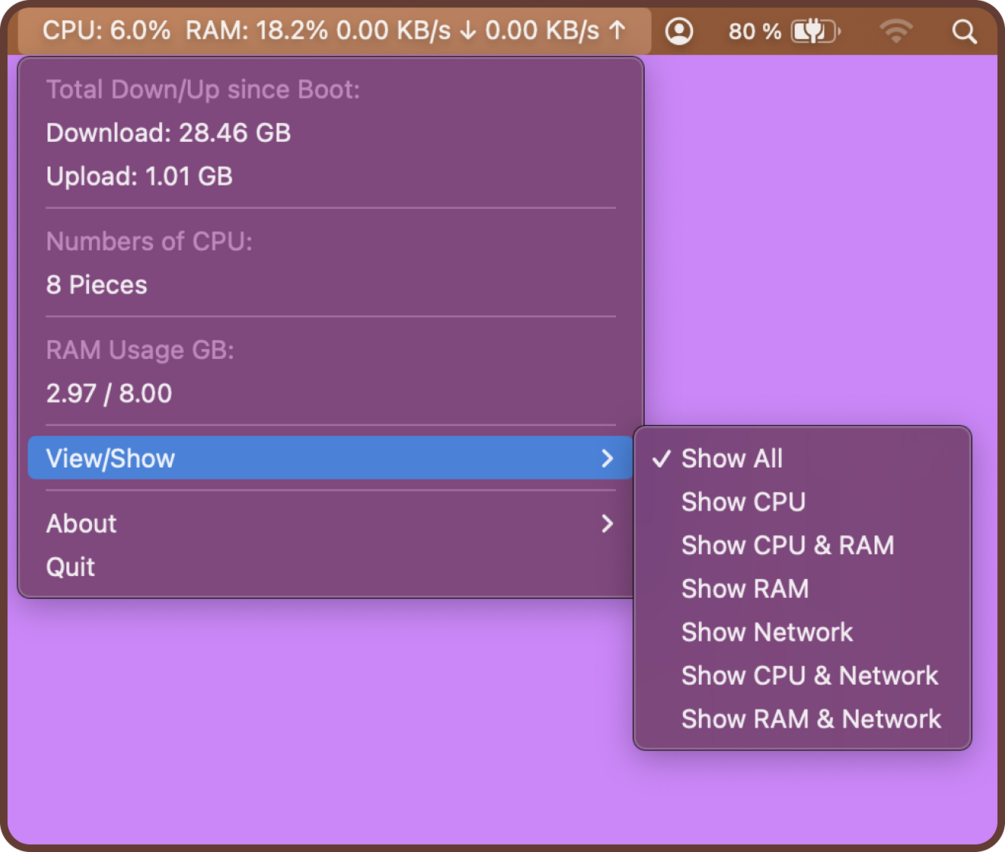Enable Show CPU display mode

coord(743,502)
